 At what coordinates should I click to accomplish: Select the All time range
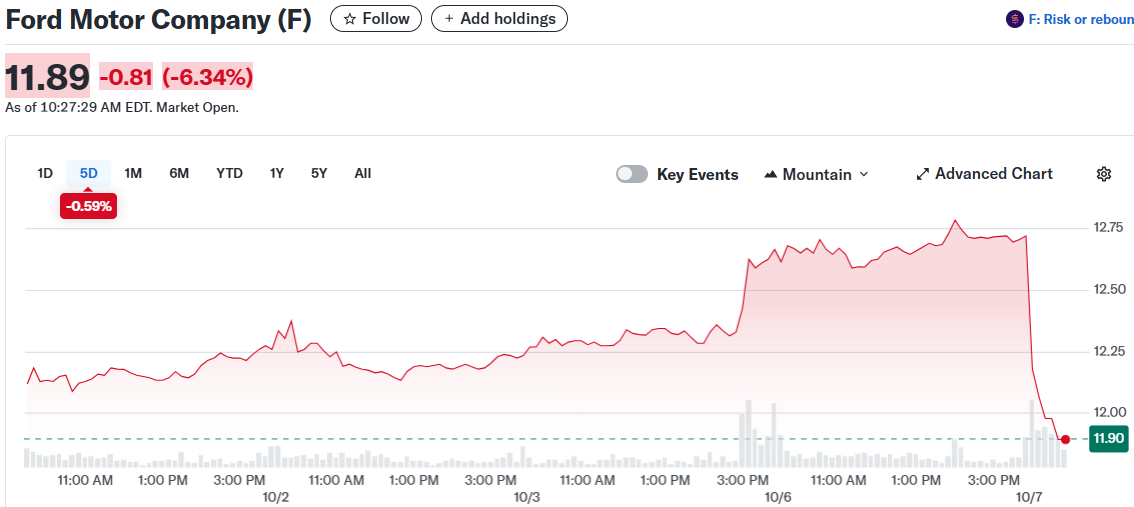click(x=362, y=173)
